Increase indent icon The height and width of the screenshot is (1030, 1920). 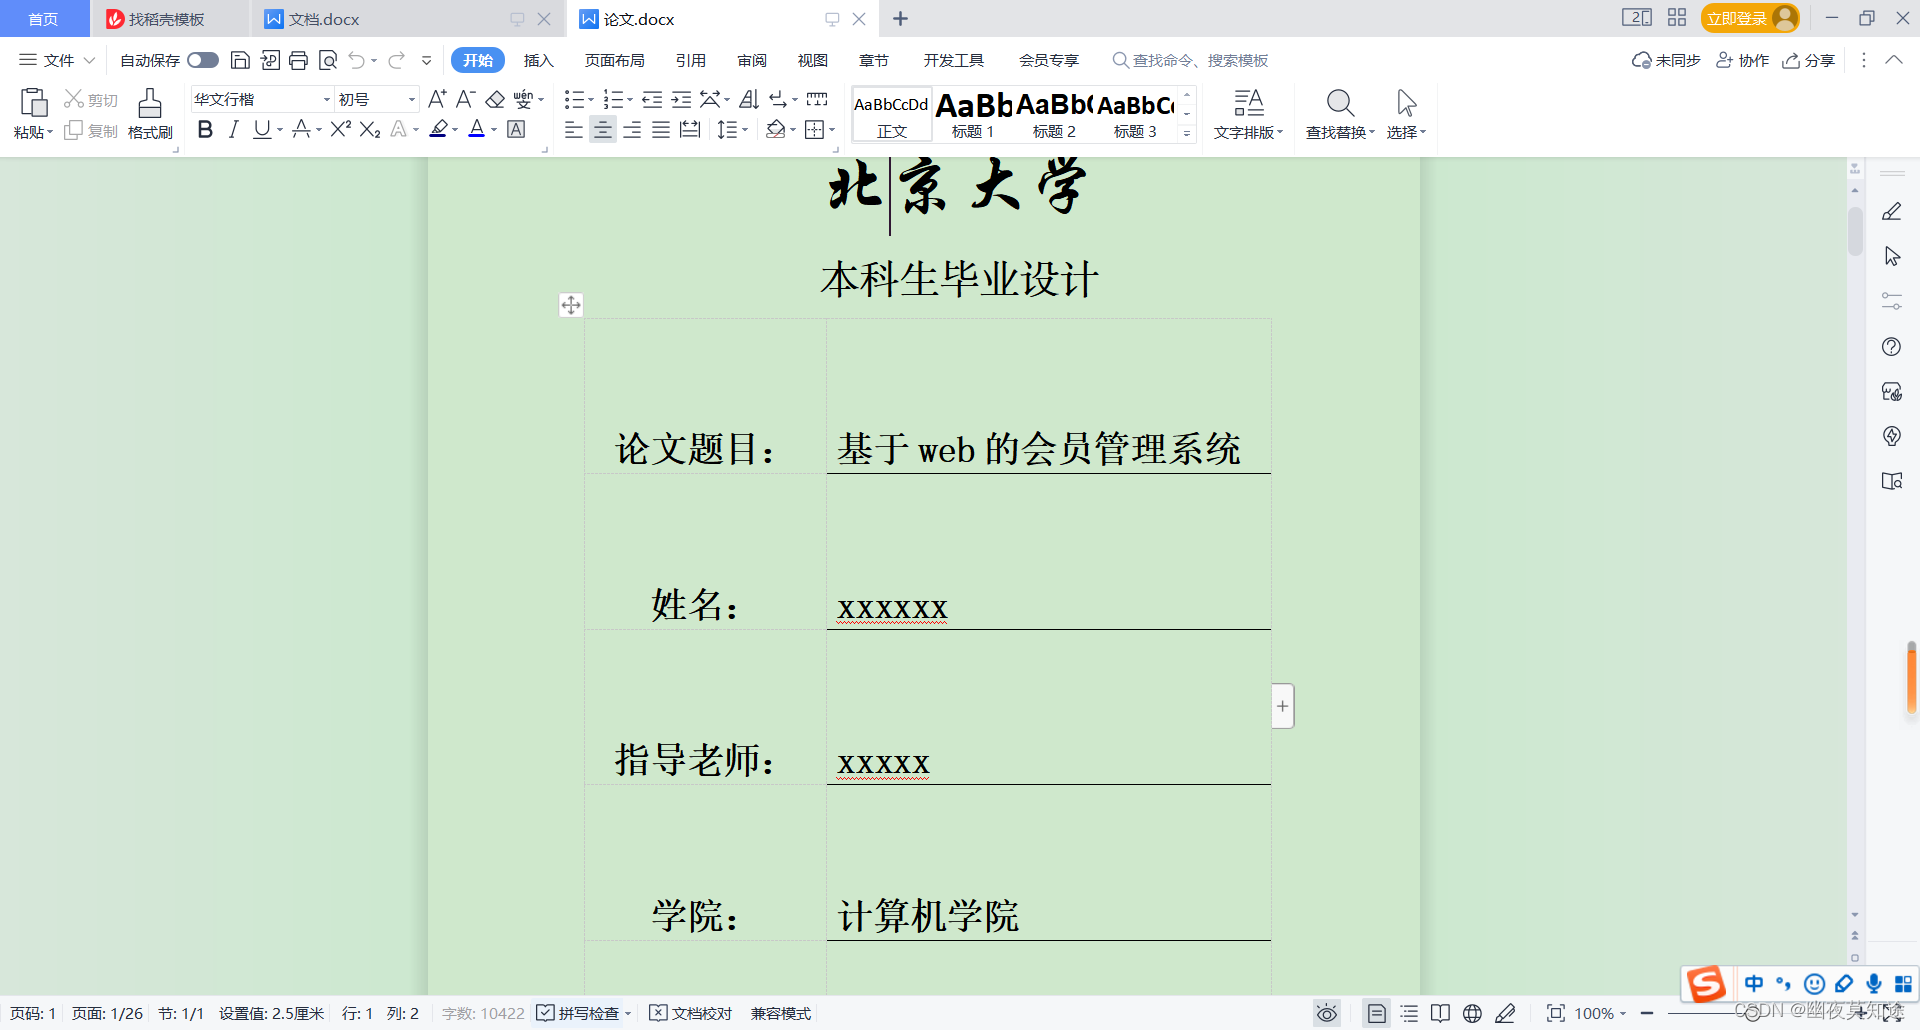tap(681, 99)
